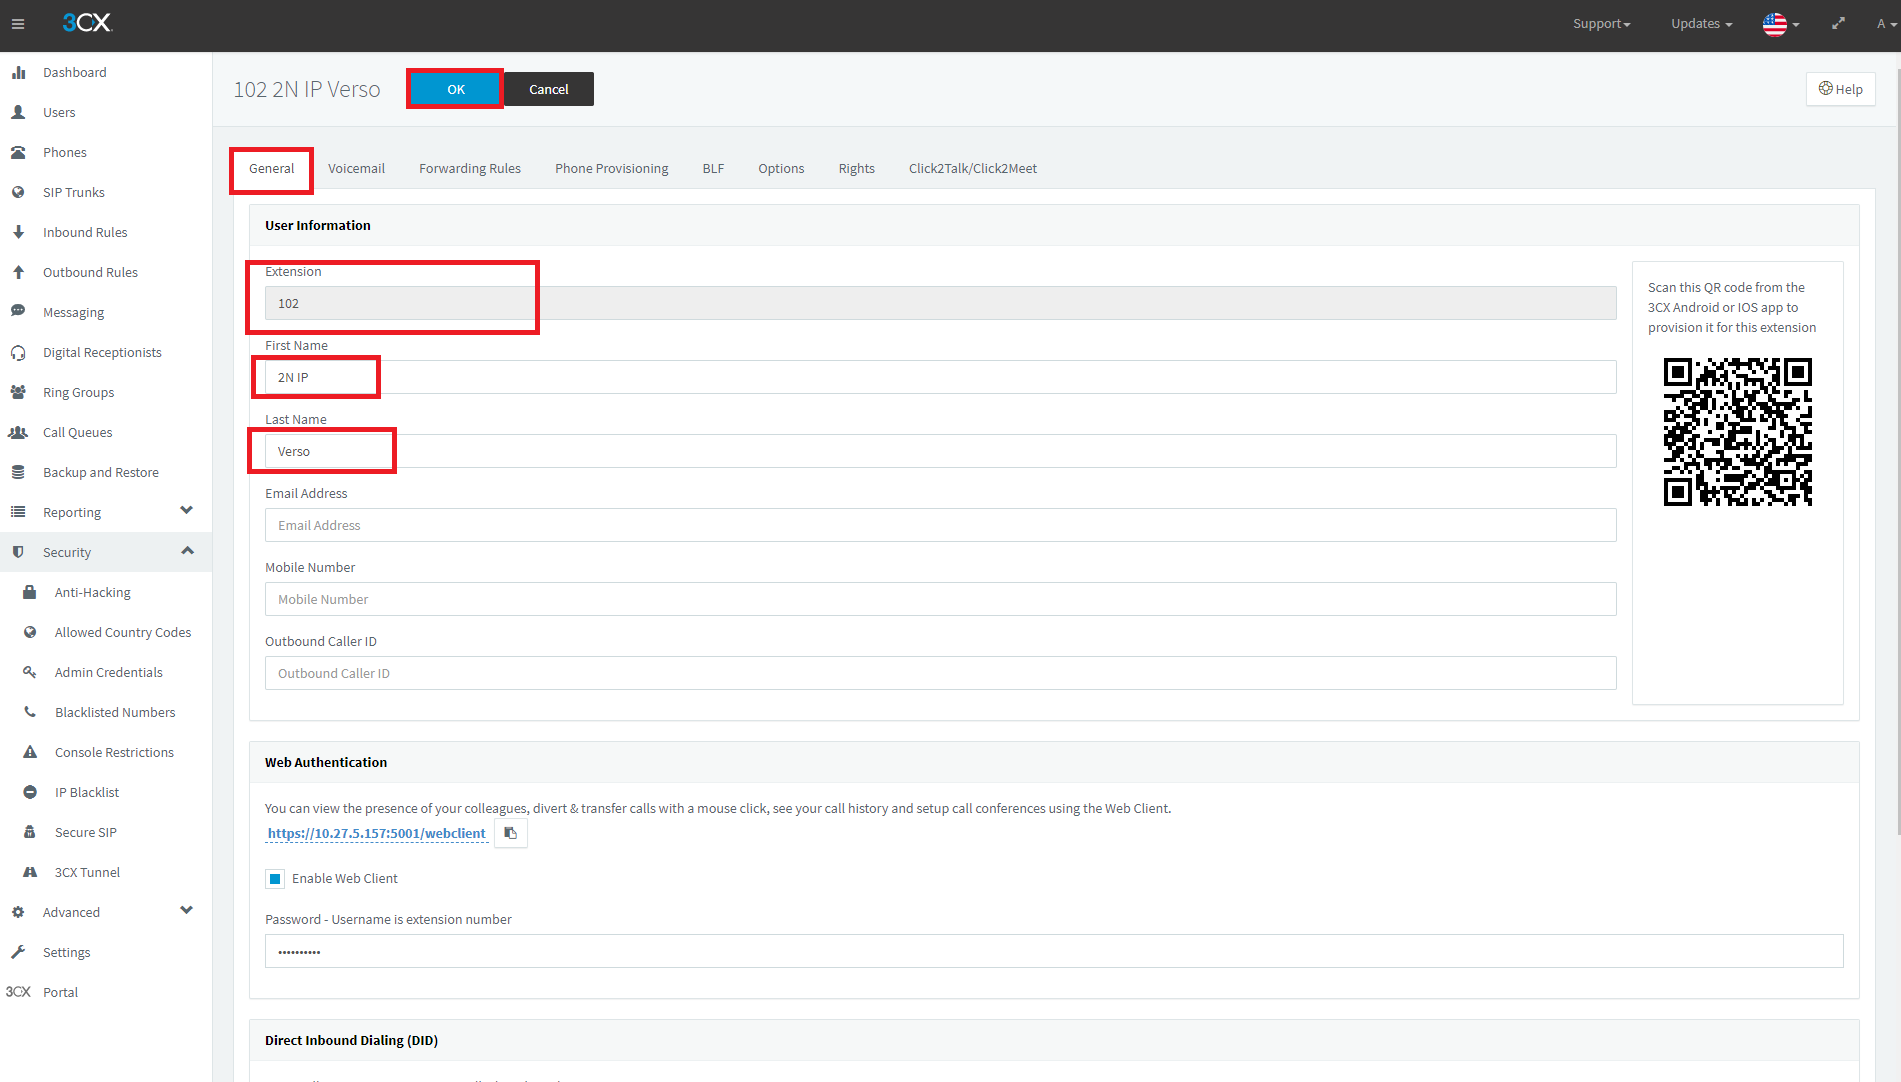Viewport: 1901px width, 1082px height.
Task: Click the fullscreen expand icon
Action: pos(1838,24)
